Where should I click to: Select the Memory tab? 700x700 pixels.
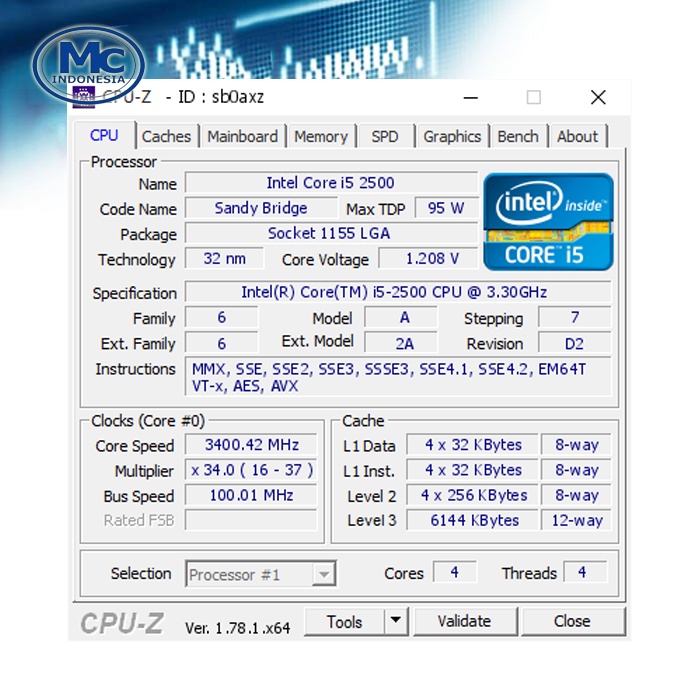tap(321, 137)
